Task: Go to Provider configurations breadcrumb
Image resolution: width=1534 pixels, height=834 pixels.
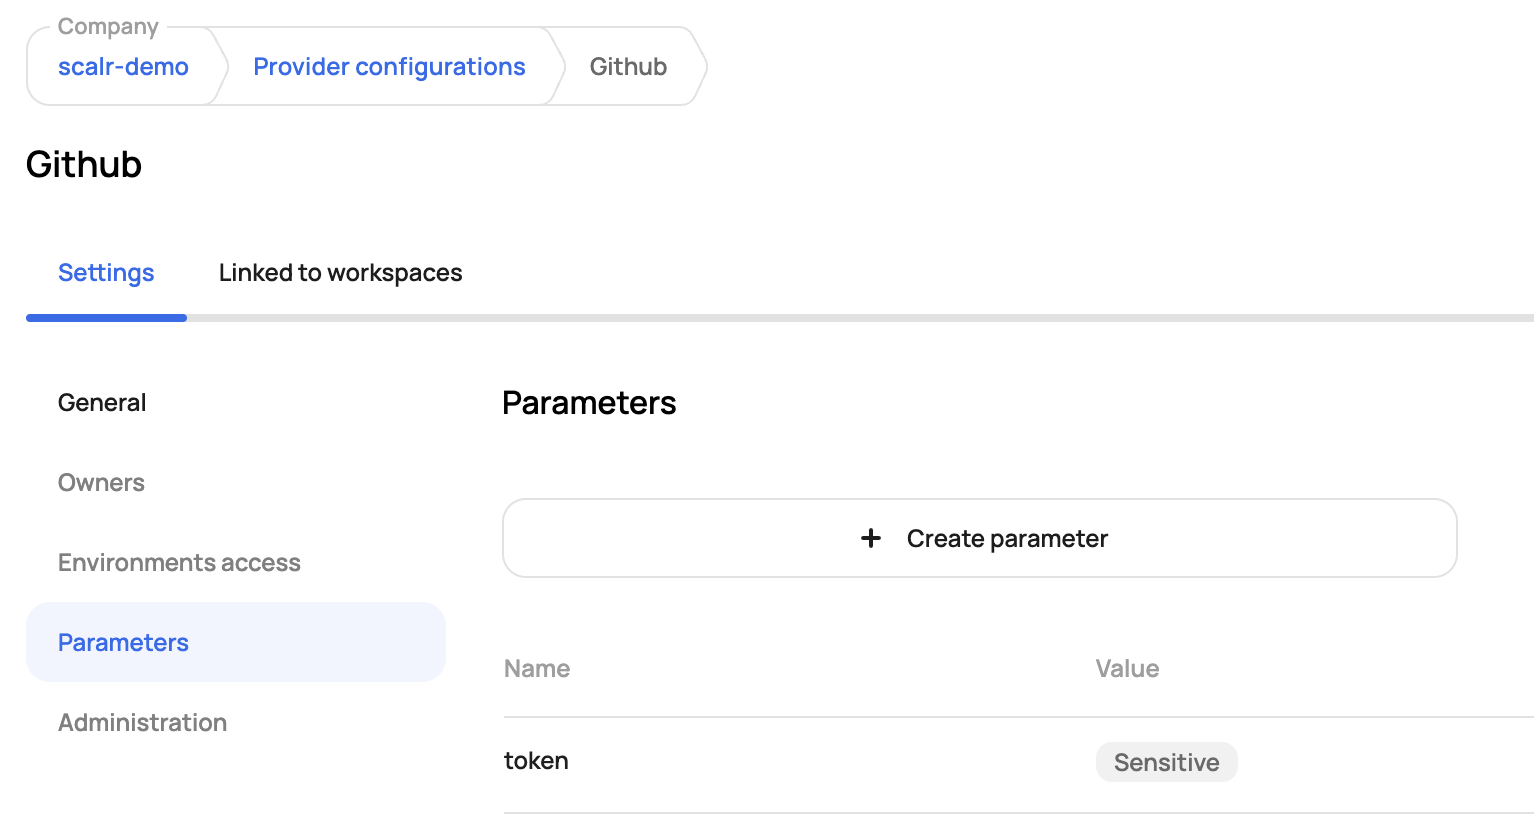Action: (x=389, y=67)
